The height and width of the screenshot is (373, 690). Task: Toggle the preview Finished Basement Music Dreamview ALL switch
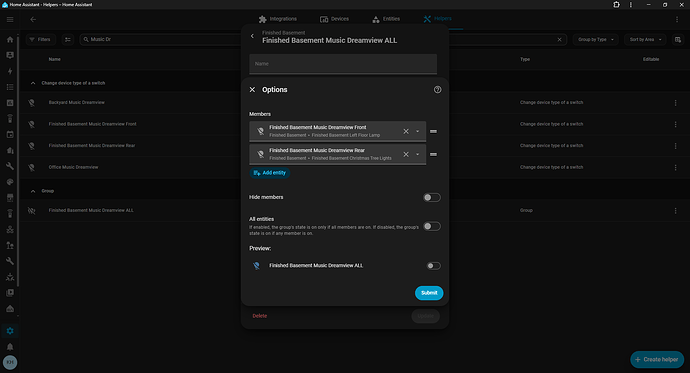(x=433, y=266)
